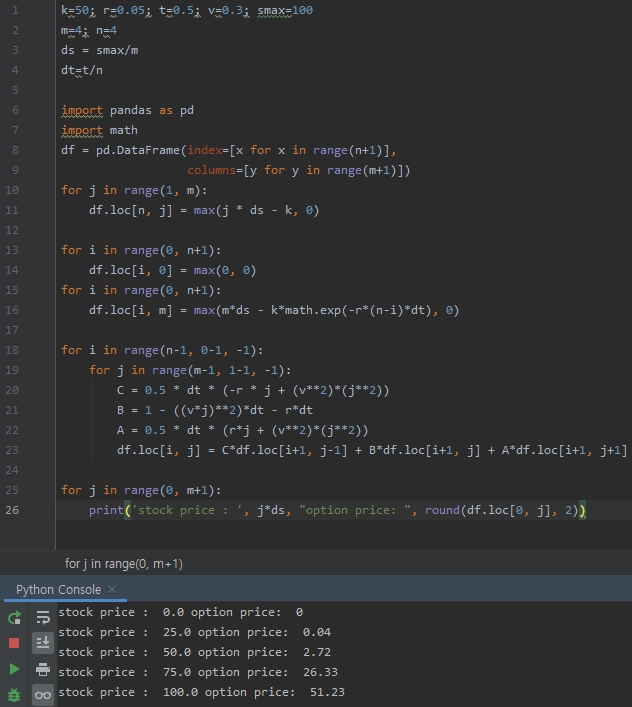Click the df.loc[i, j] assignment on line 23
Screen dimensions: 632x707
pos(371,450)
